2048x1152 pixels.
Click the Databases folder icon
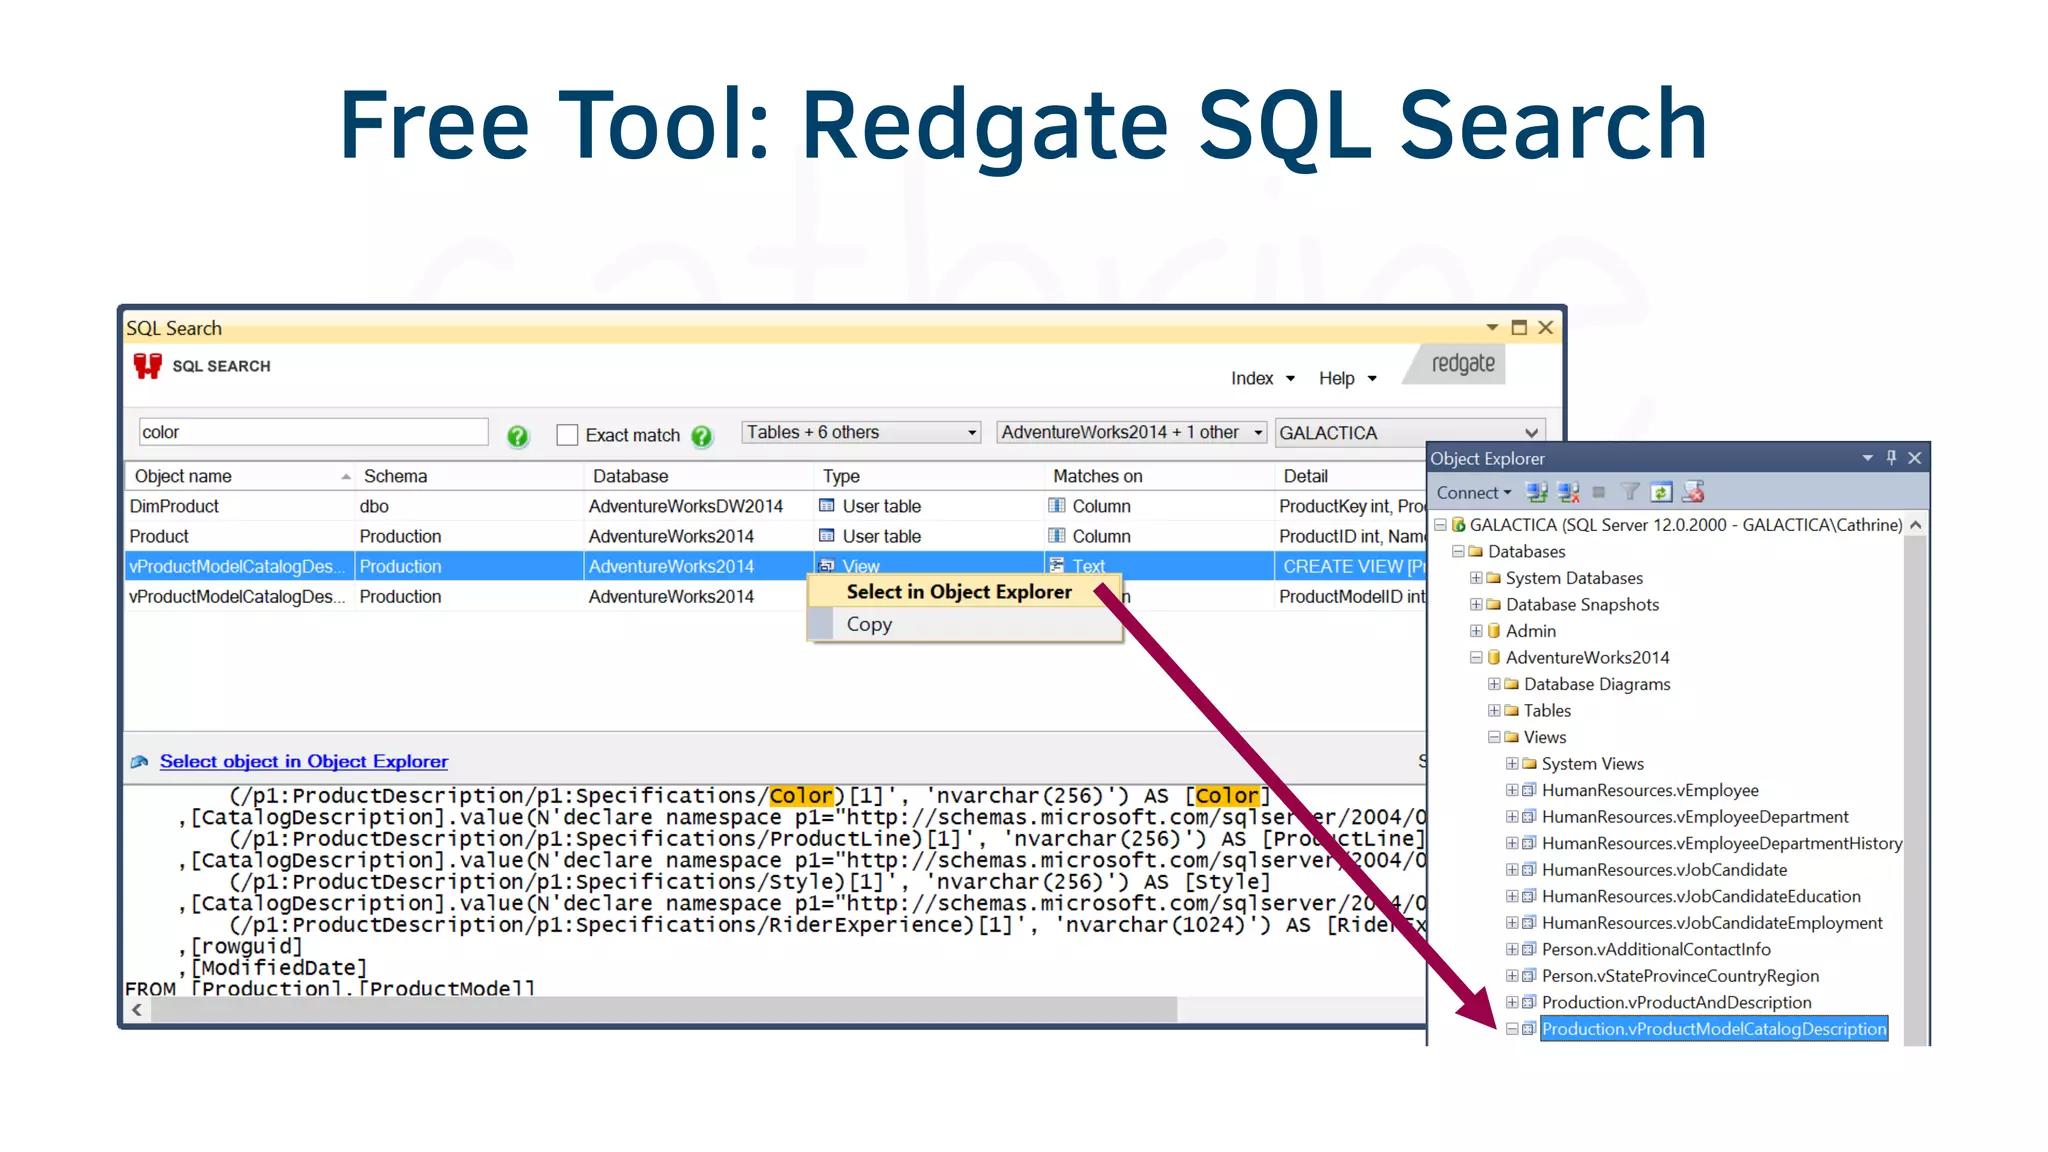[x=1475, y=552]
